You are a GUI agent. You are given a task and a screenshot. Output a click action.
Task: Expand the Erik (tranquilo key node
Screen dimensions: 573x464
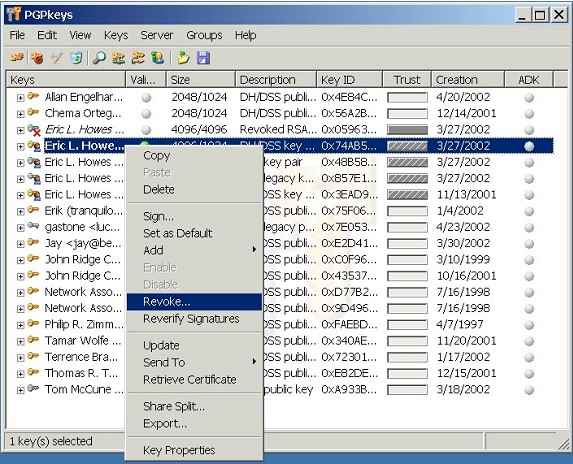[x=20, y=212]
